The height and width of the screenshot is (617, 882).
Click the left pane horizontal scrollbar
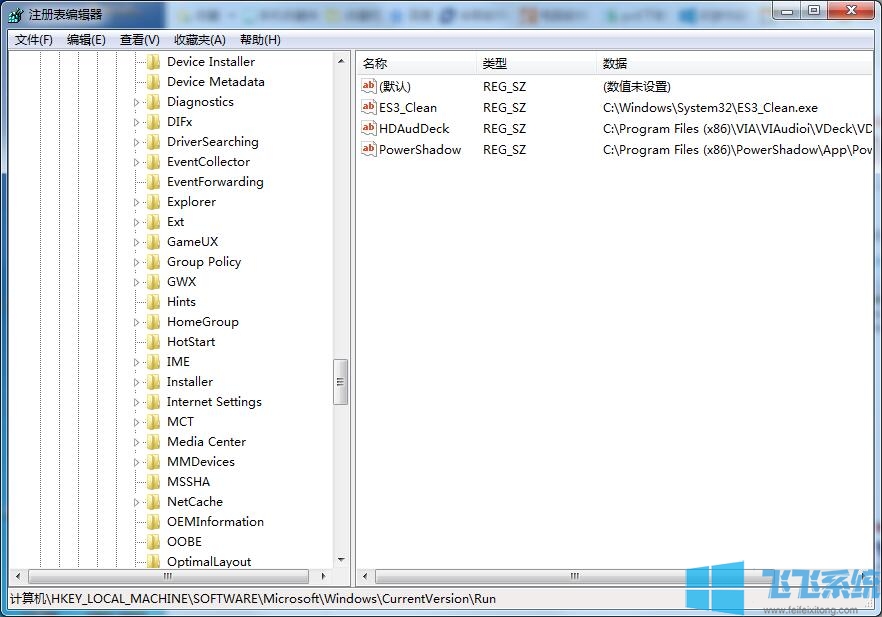click(x=168, y=577)
